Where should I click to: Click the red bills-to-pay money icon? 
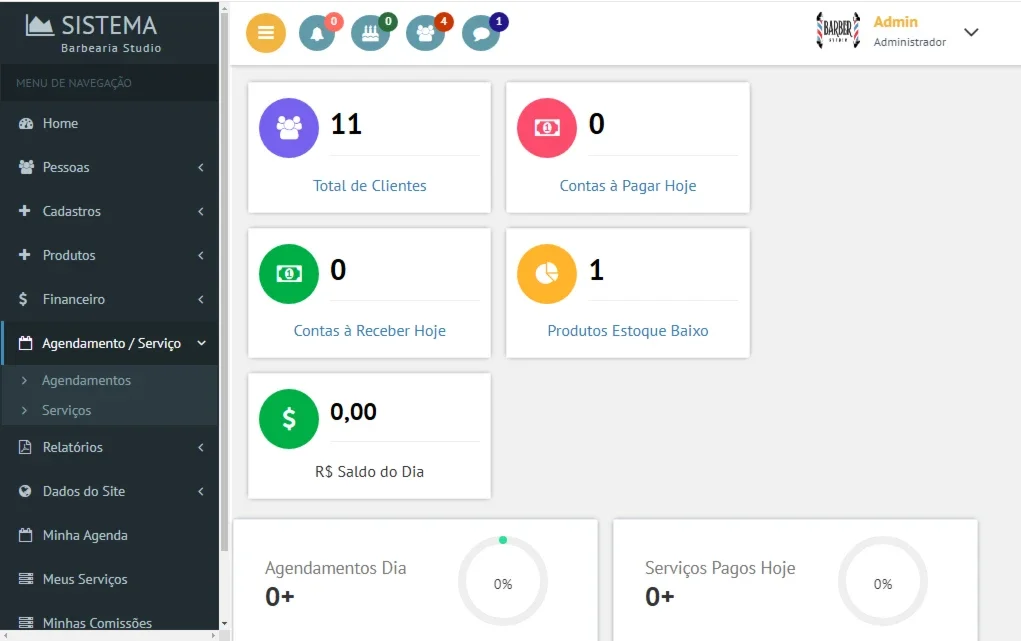[x=547, y=128]
